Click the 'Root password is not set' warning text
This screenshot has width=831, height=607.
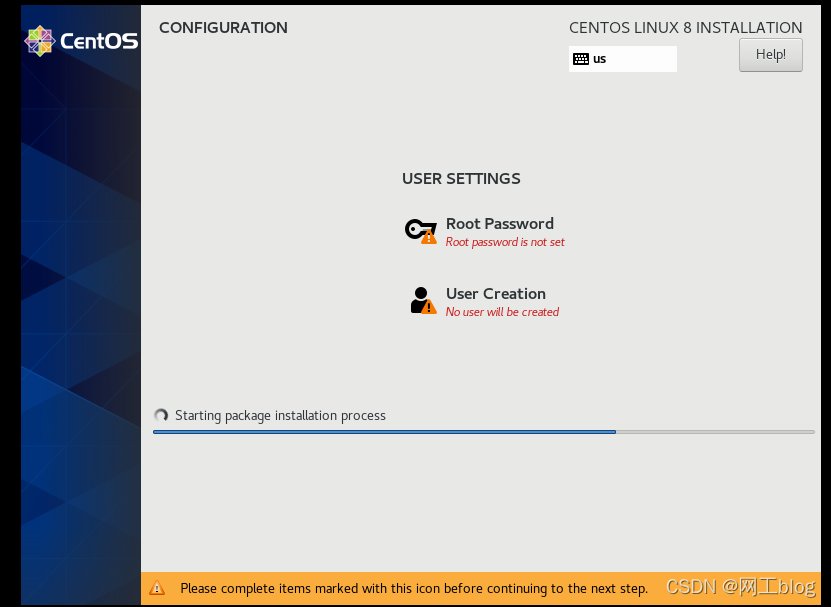[x=505, y=242]
